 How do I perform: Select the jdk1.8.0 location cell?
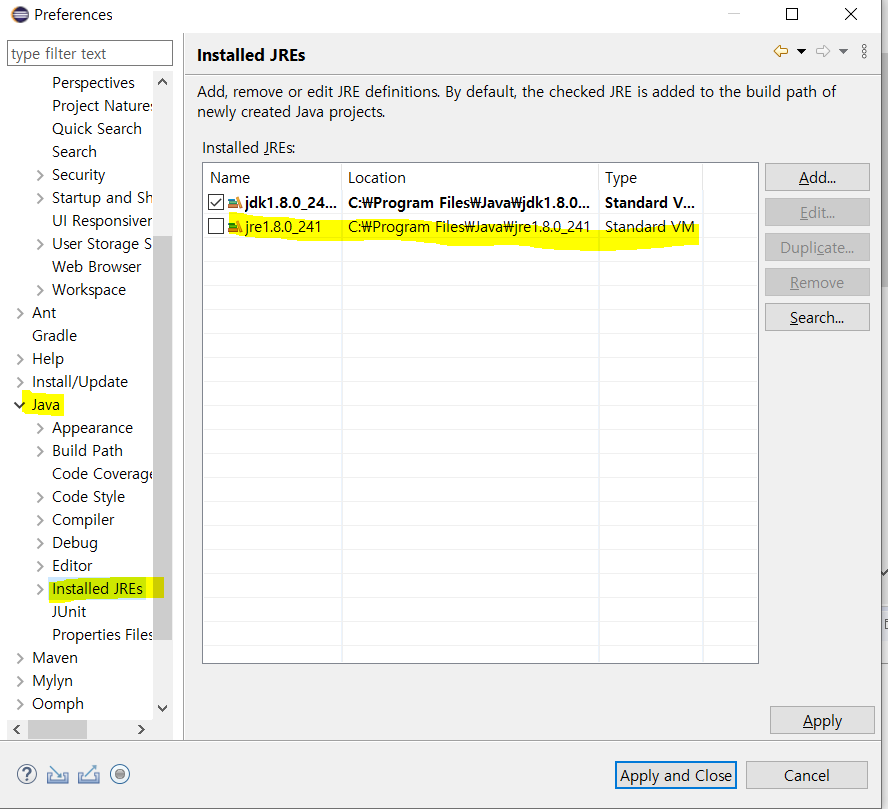point(469,203)
